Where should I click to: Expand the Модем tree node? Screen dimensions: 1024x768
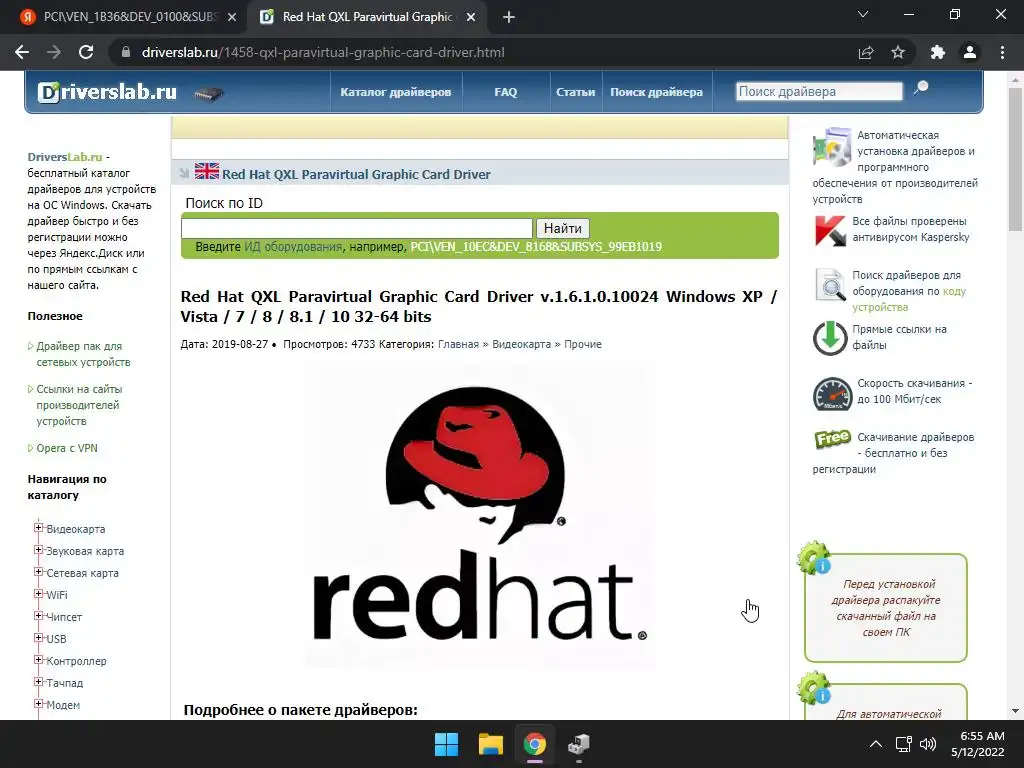(x=39, y=703)
